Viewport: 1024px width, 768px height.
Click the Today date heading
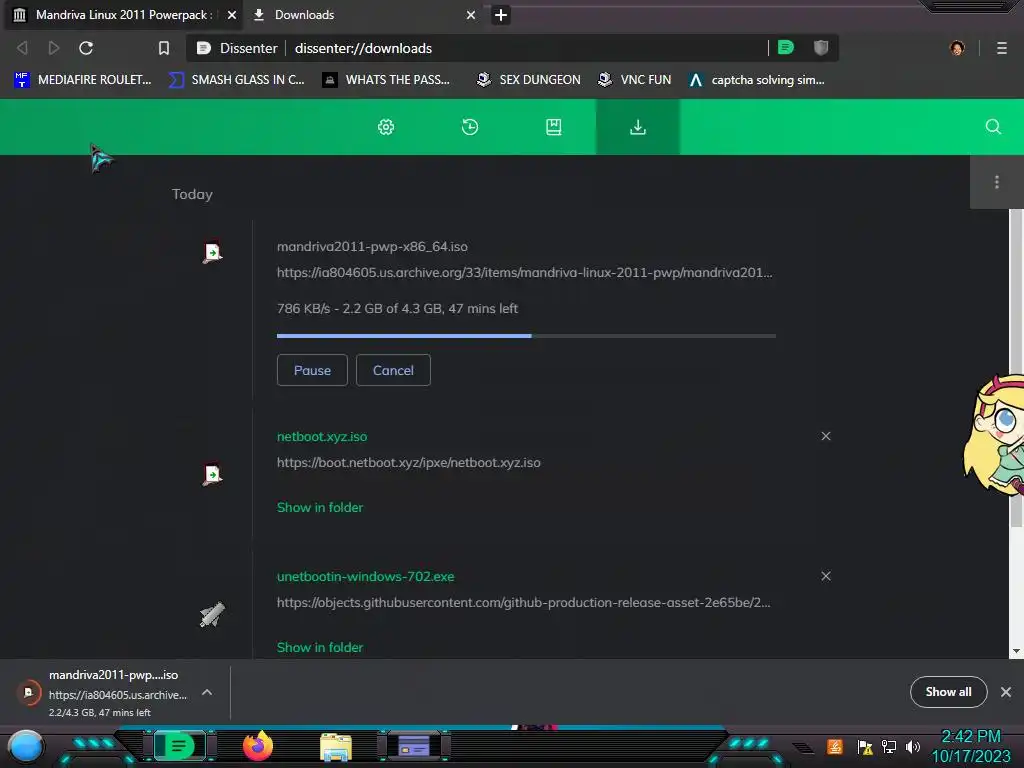click(x=192, y=194)
